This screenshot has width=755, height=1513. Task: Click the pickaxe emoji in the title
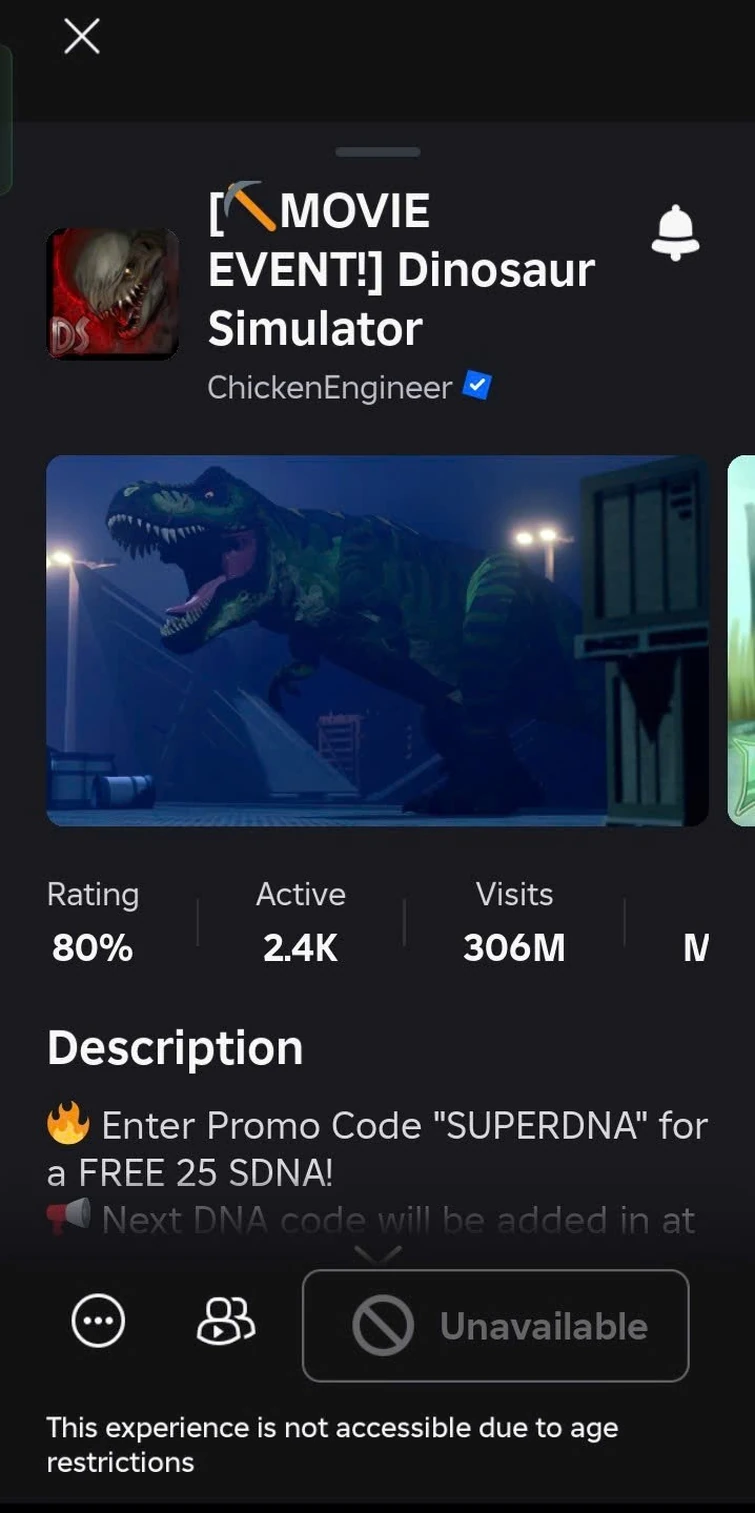point(248,207)
